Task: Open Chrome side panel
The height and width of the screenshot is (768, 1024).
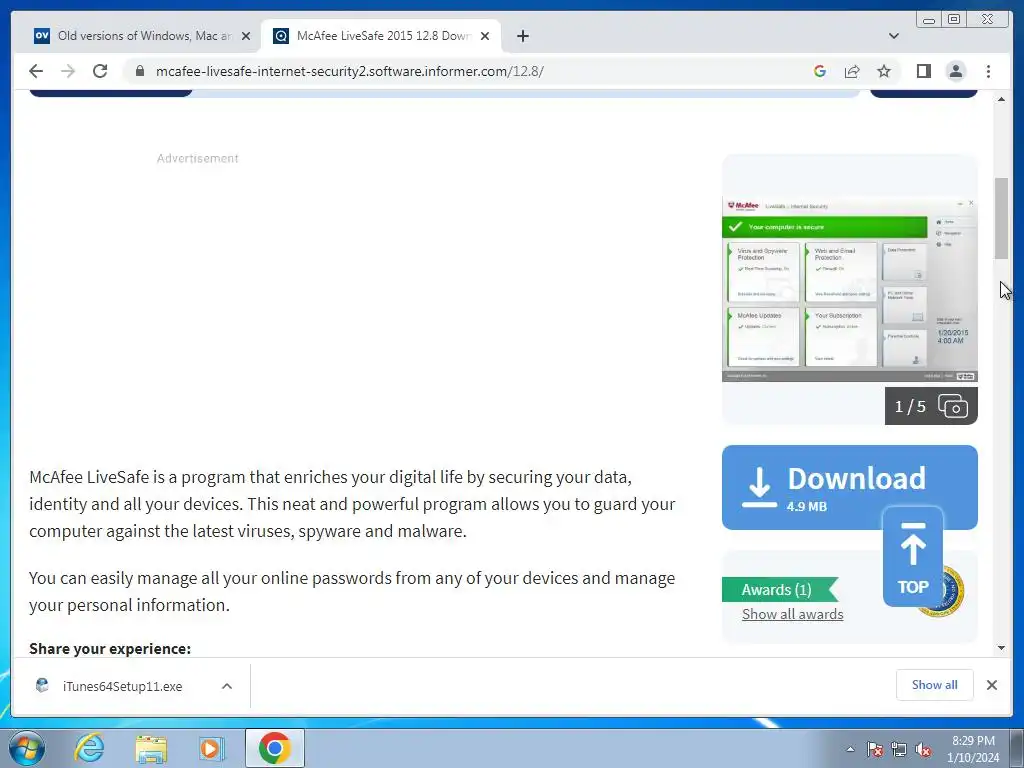Action: click(x=923, y=71)
